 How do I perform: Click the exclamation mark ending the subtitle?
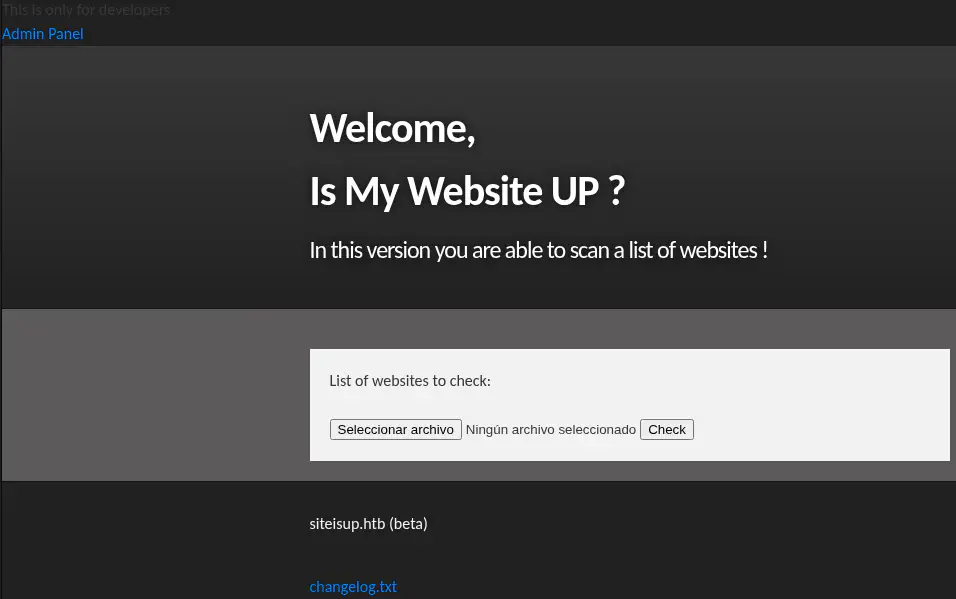click(x=765, y=250)
